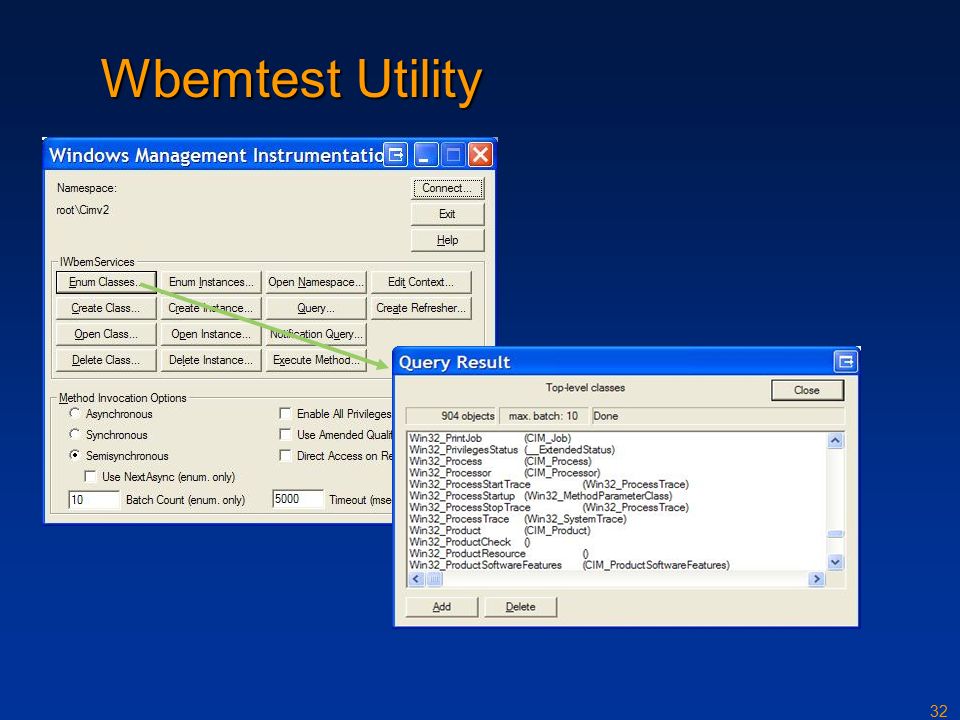Select the Synchronous radio option
The width and height of the screenshot is (960, 720).
75,434
